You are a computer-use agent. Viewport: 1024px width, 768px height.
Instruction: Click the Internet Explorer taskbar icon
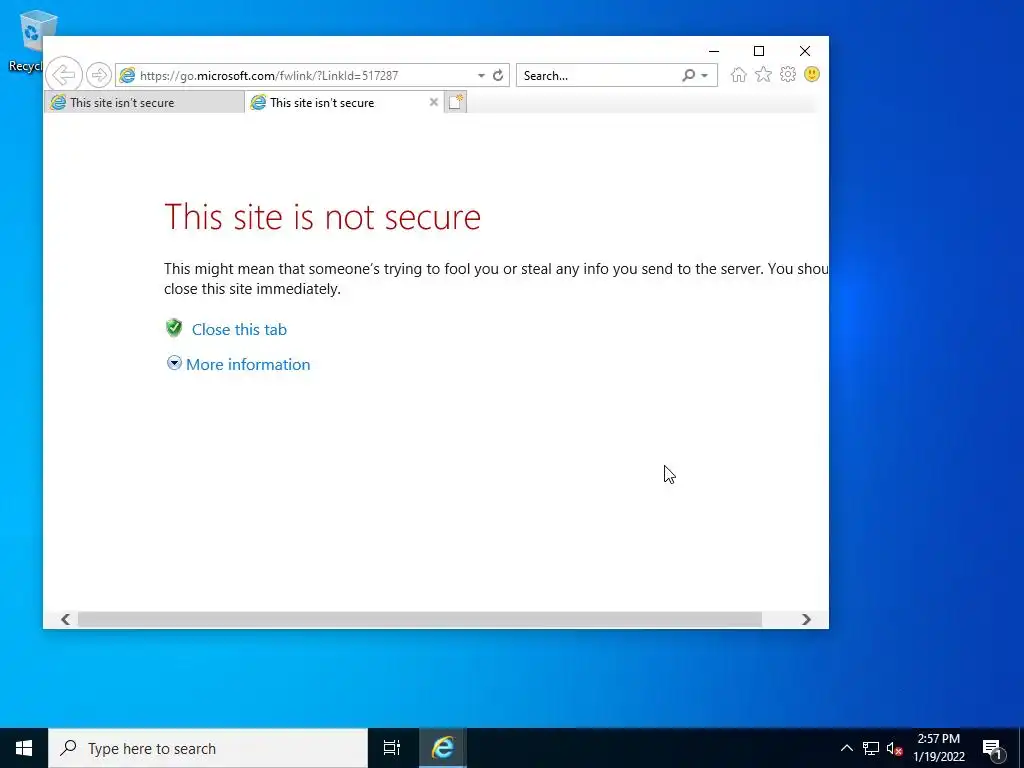[443, 748]
